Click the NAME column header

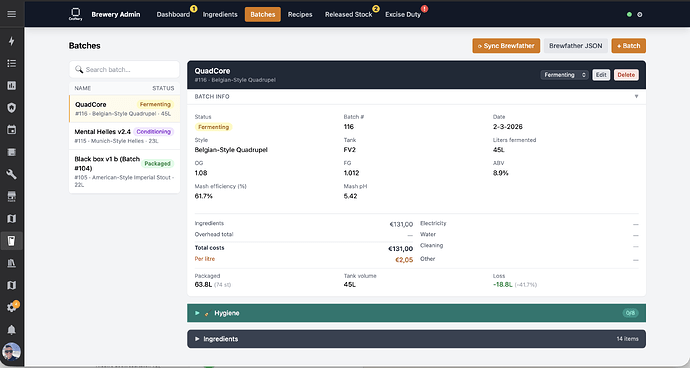83,88
